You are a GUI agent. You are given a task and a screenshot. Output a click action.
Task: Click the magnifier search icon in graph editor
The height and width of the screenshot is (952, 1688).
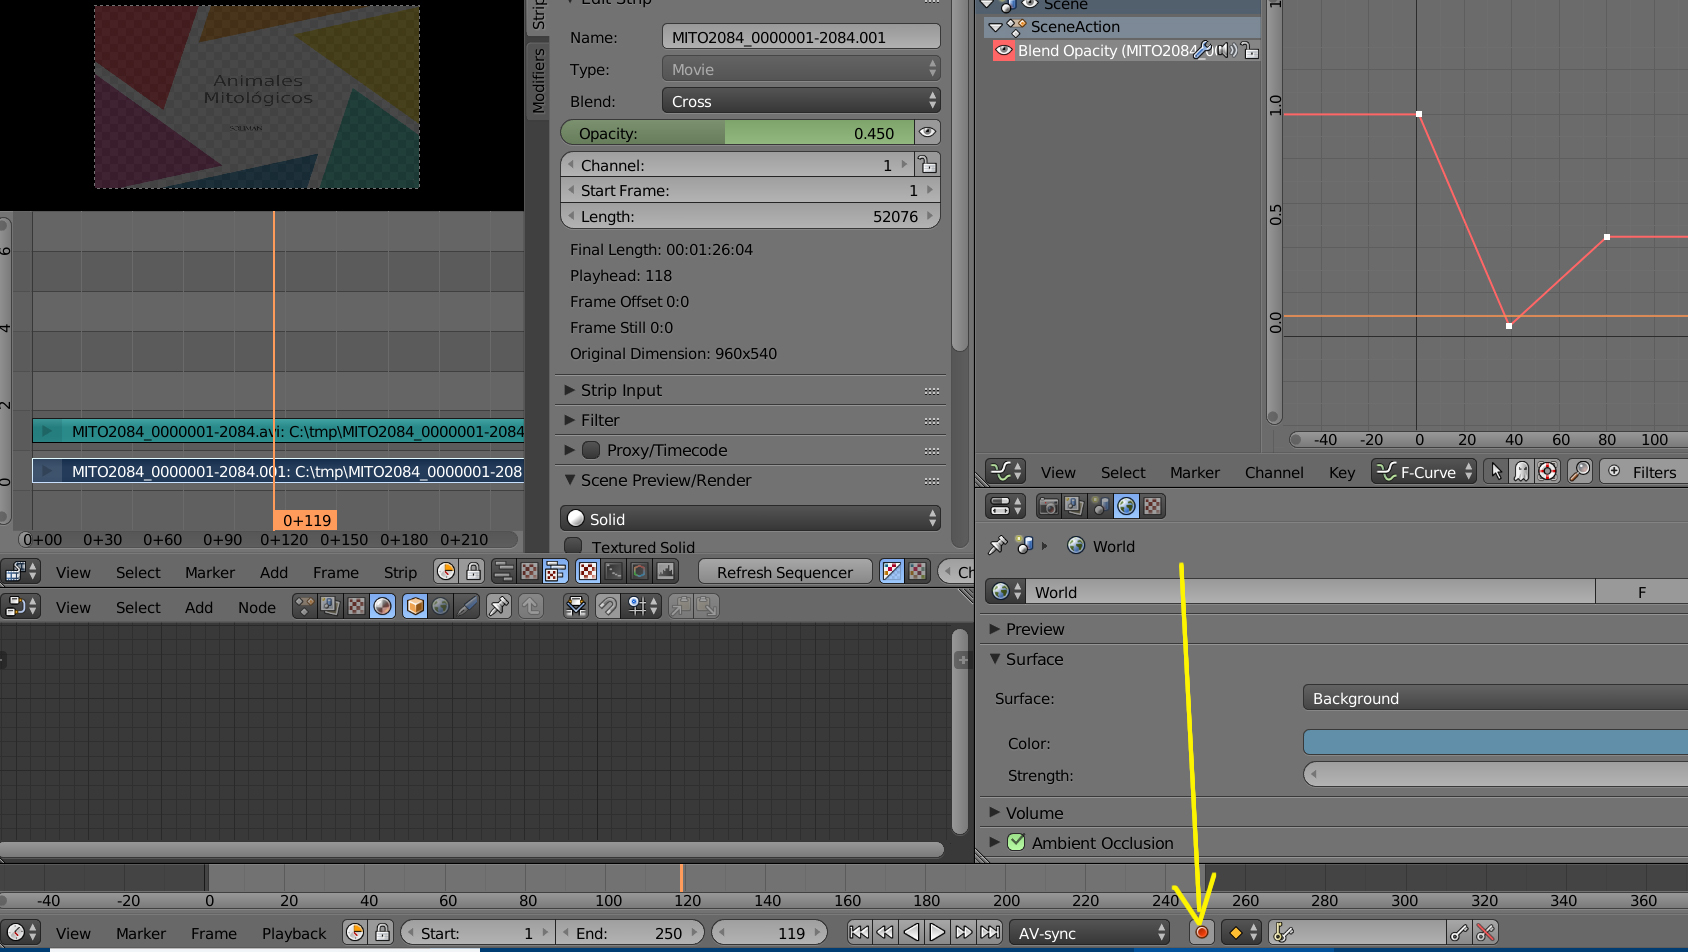point(1579,472)
